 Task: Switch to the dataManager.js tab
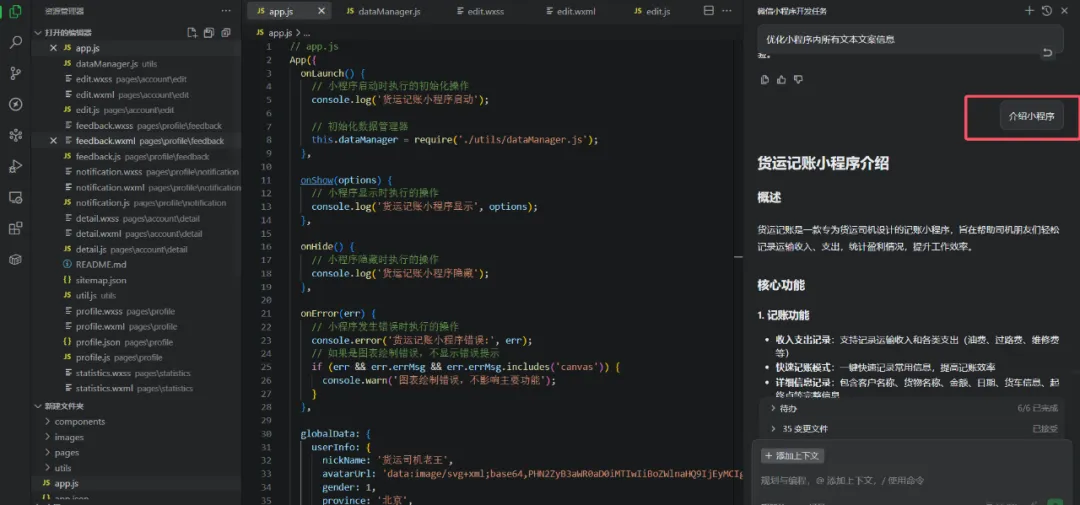pyautogui.click(x=384, y=11)
